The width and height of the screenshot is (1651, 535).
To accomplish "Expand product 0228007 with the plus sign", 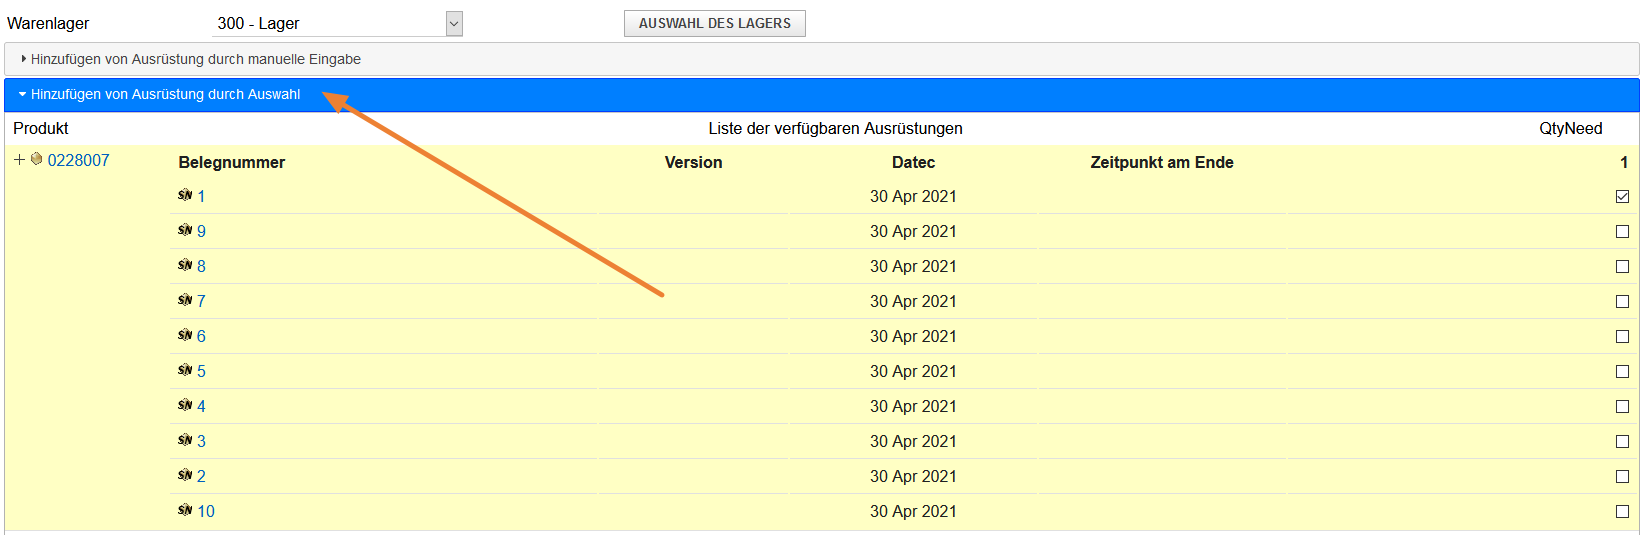I will point(19,160).
